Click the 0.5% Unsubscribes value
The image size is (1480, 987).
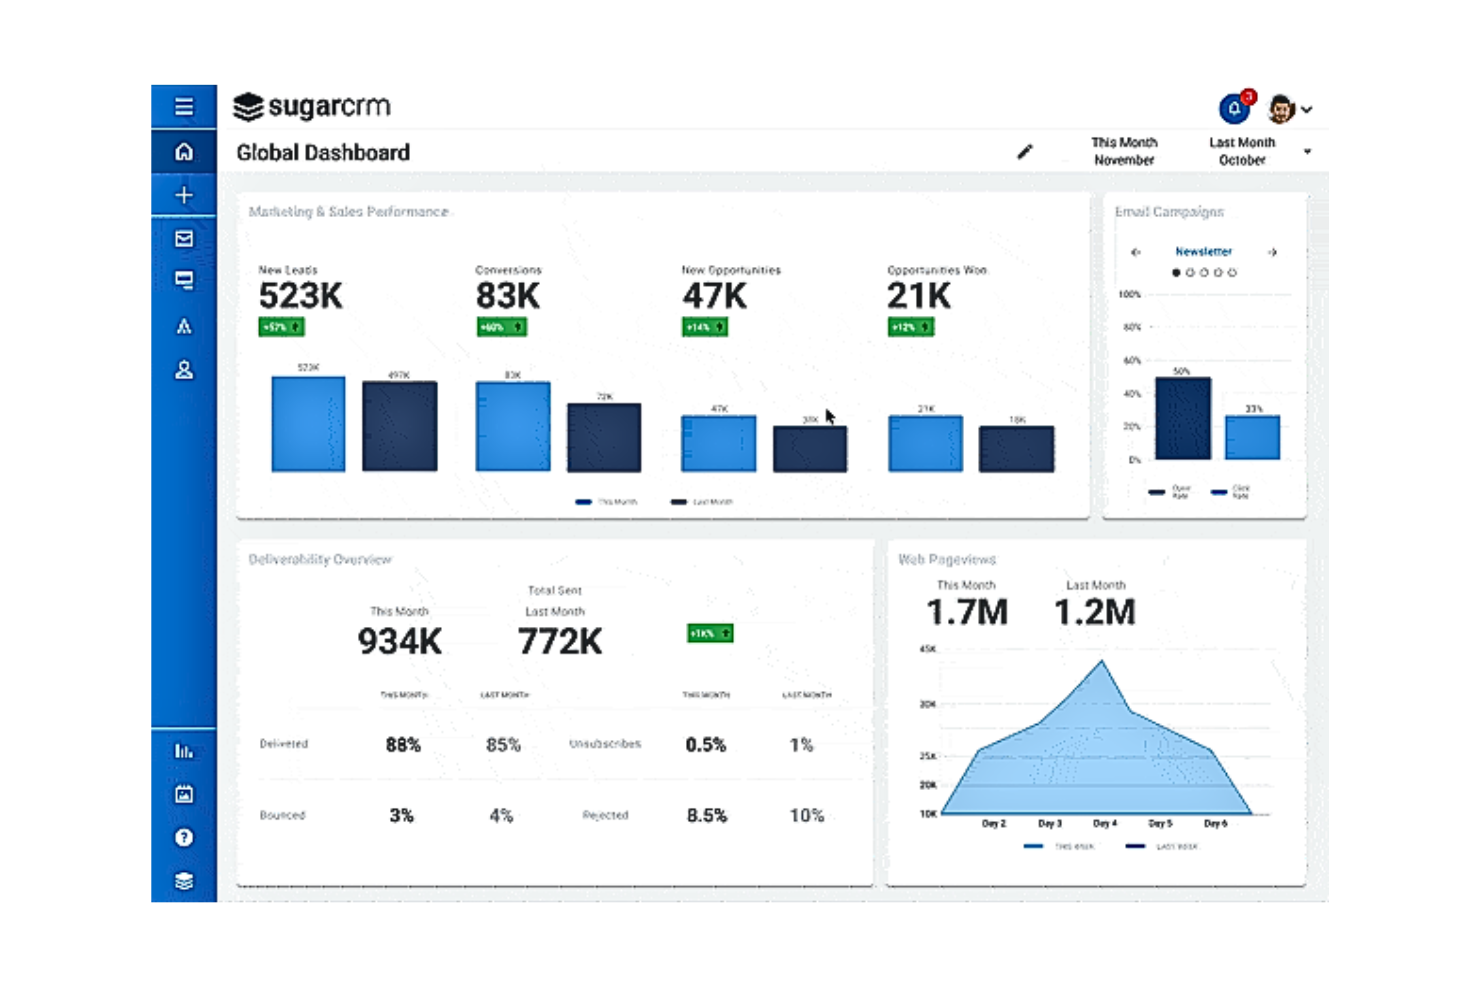point(706,745)
